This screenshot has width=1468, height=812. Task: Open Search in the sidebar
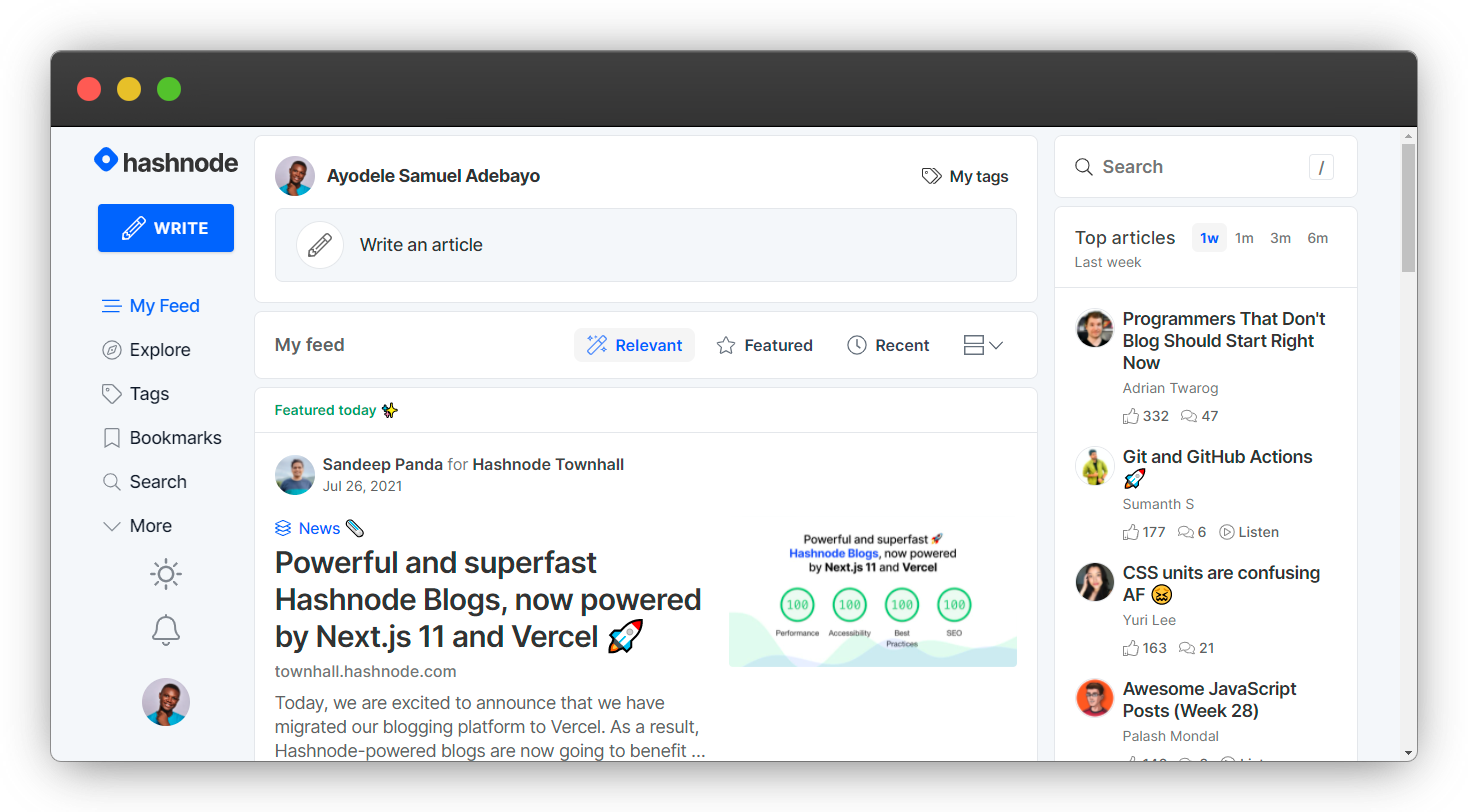(144, 482)
